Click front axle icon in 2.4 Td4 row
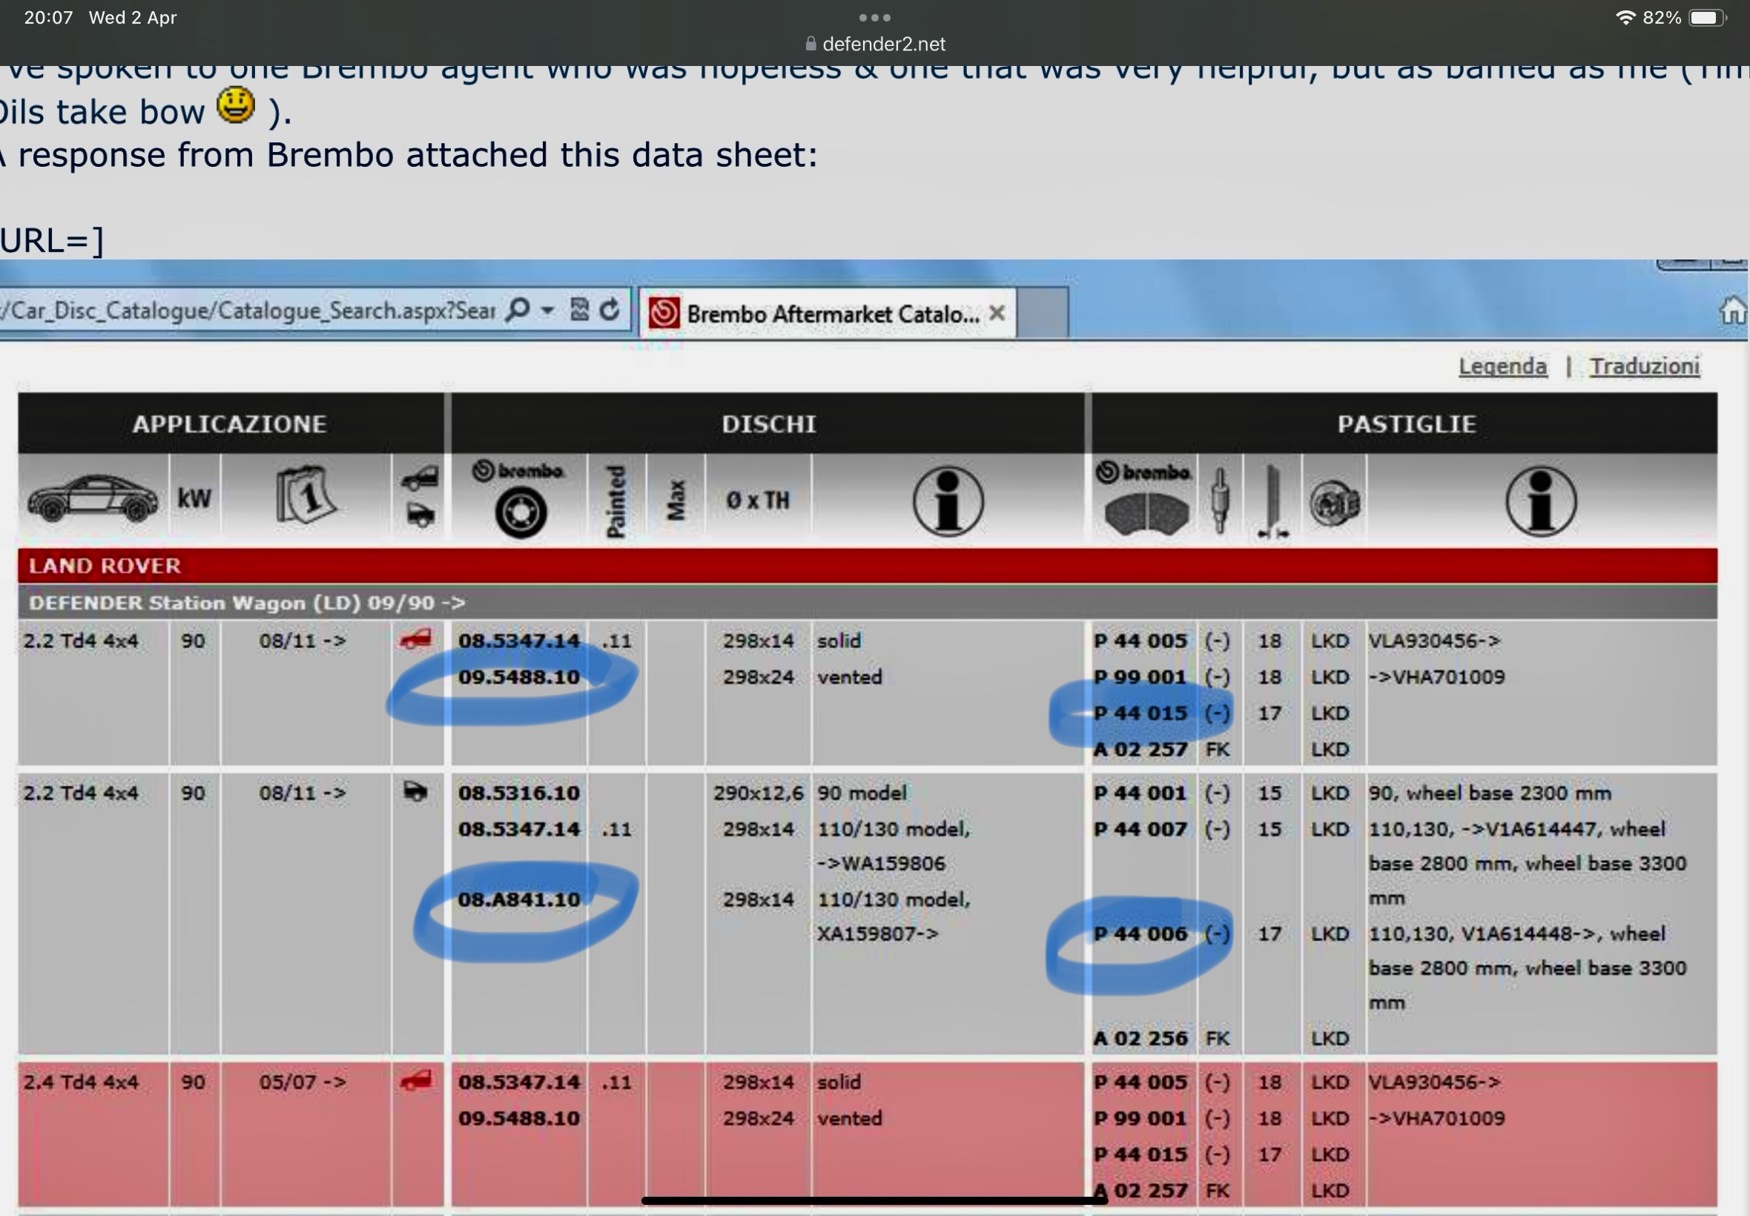Image resolution: width=1750 pixels, height=1216 pixels. 417,1081
